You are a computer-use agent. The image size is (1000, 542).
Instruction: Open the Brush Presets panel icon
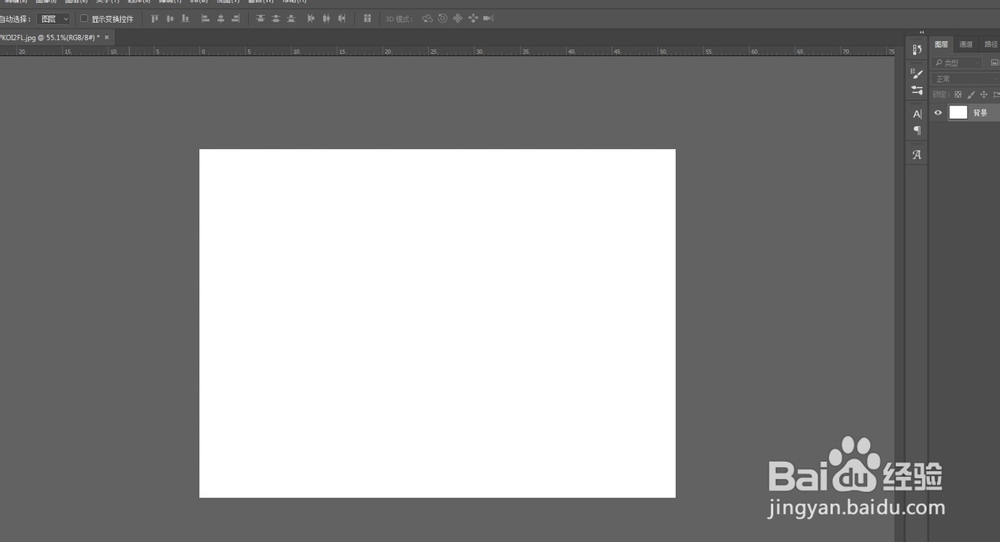916,91
